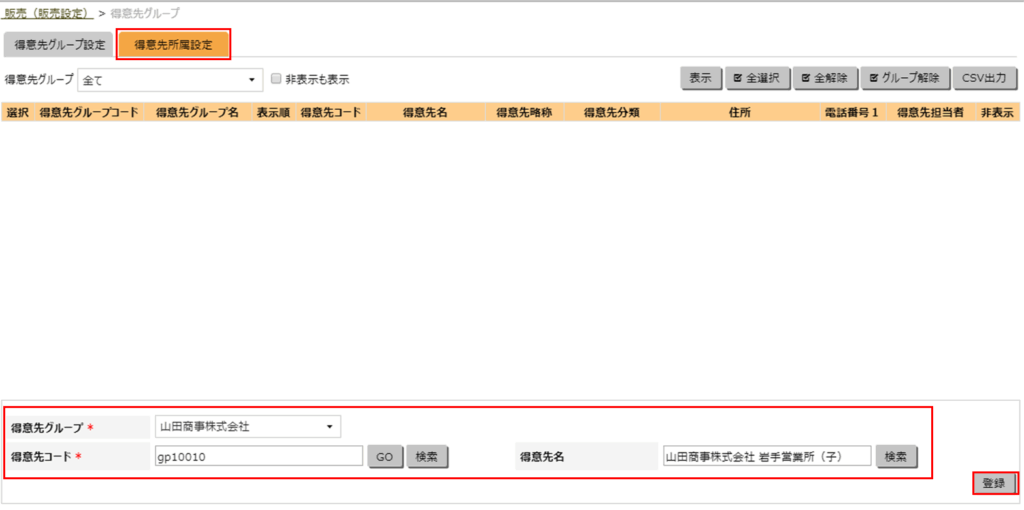The width and height of the screenshot is (1024, 510).
Task: Open the 山田商事株式会社 group dropdown
Action: [247, 427]
